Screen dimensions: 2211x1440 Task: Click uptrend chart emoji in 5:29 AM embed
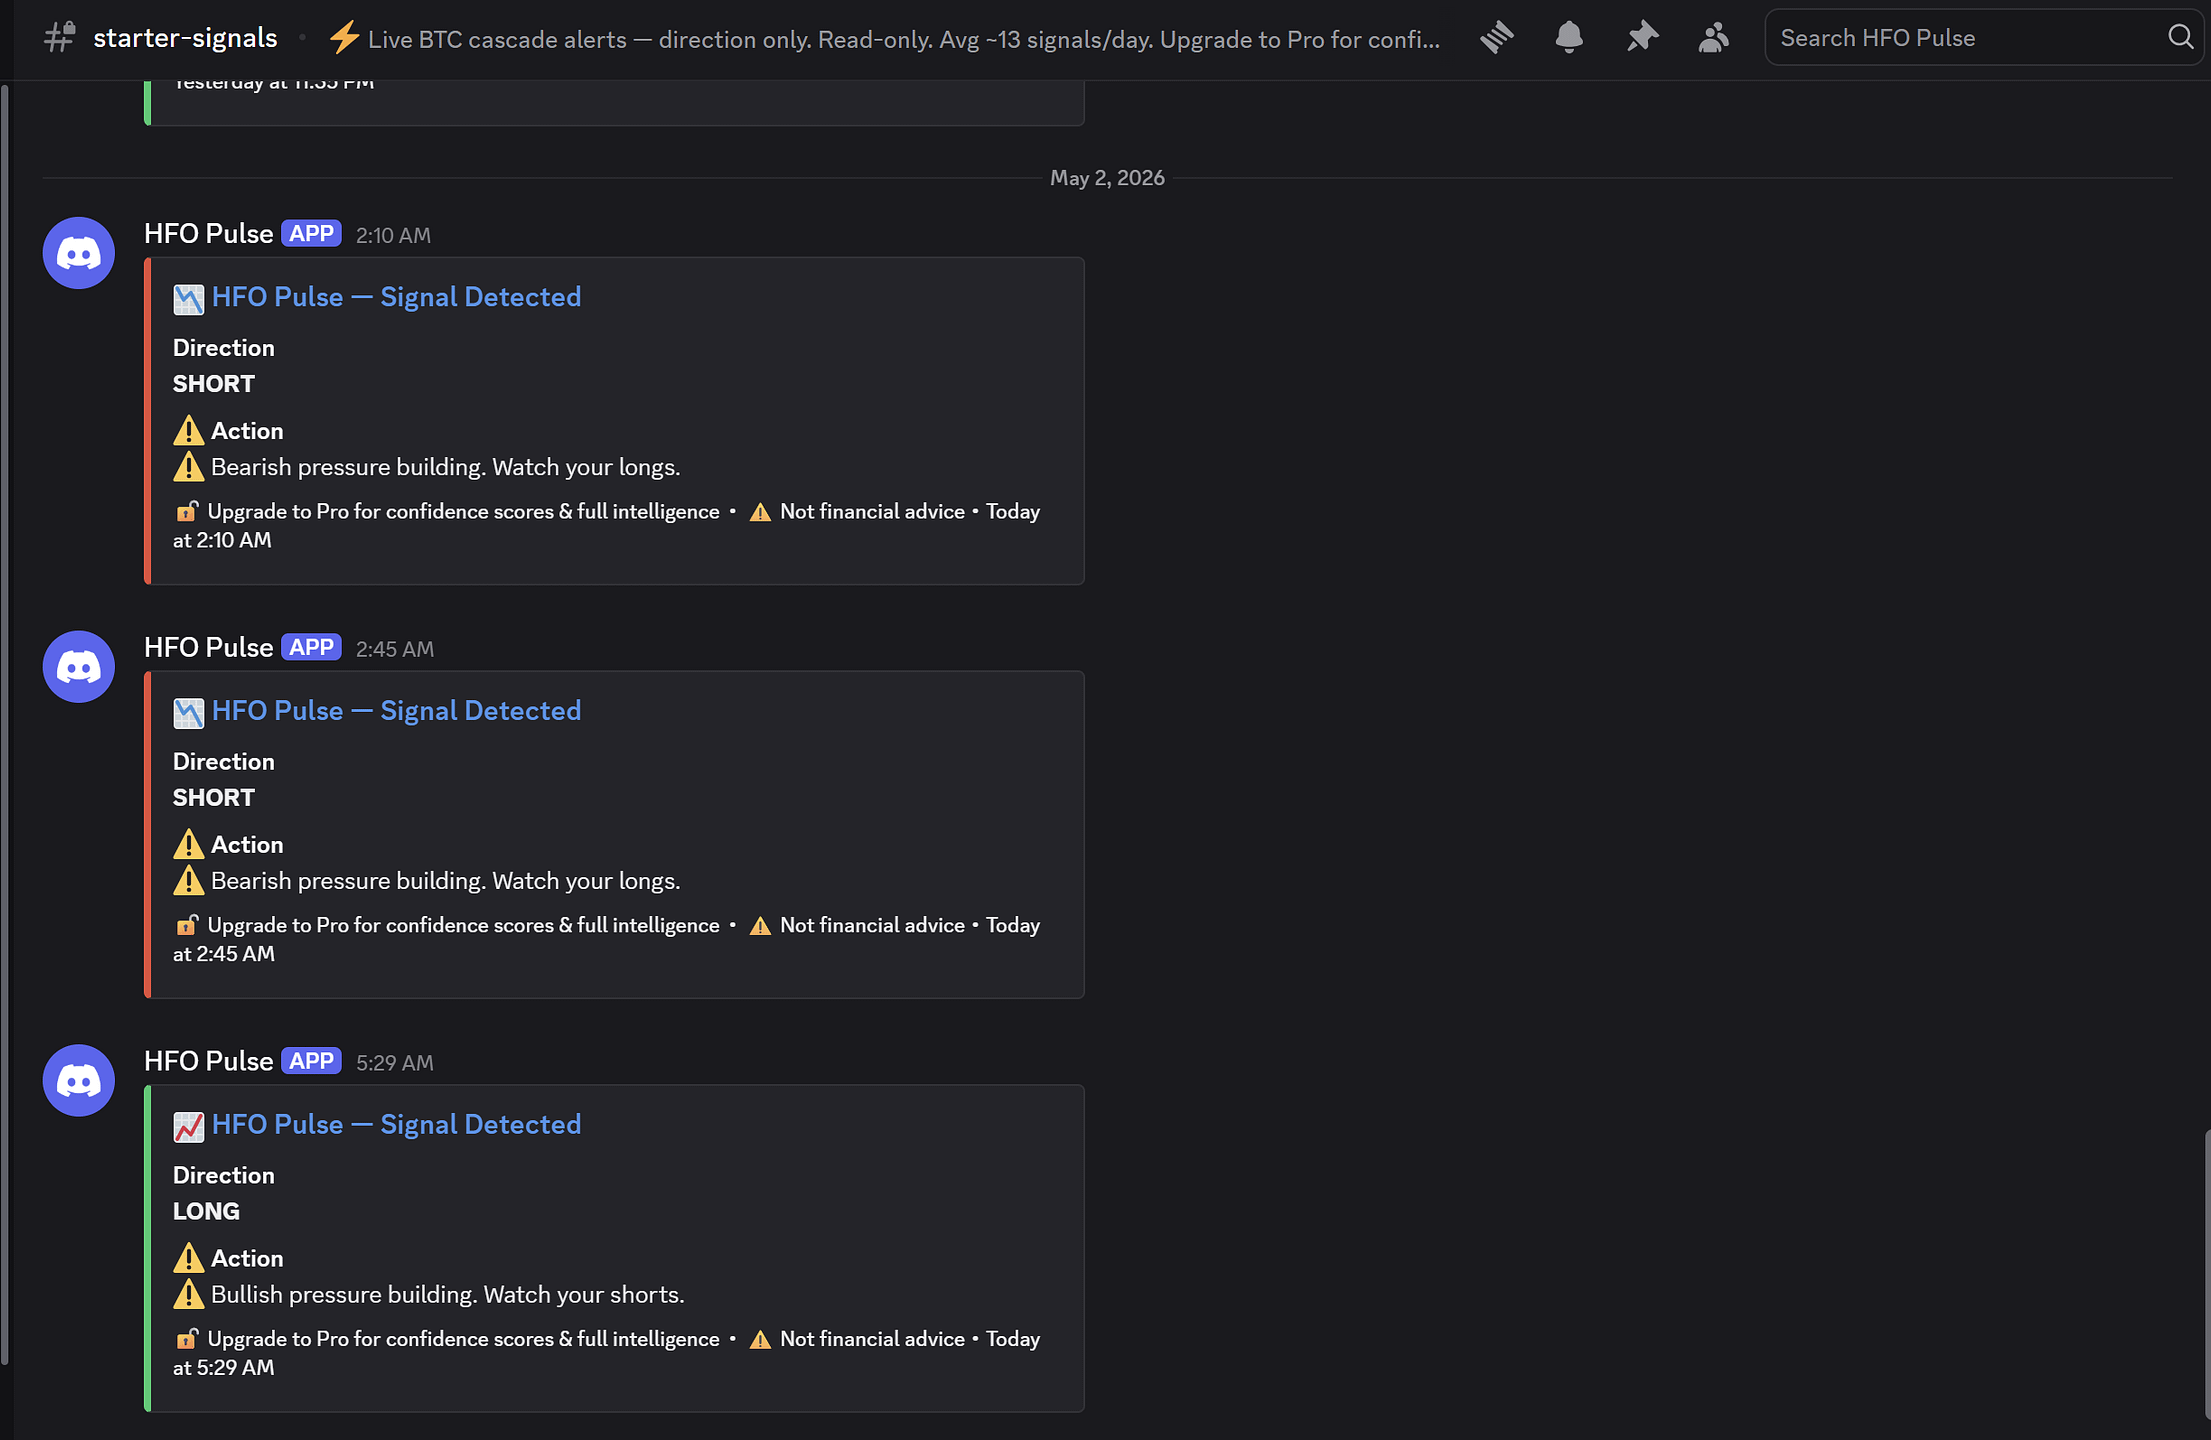pos(188,1127)
